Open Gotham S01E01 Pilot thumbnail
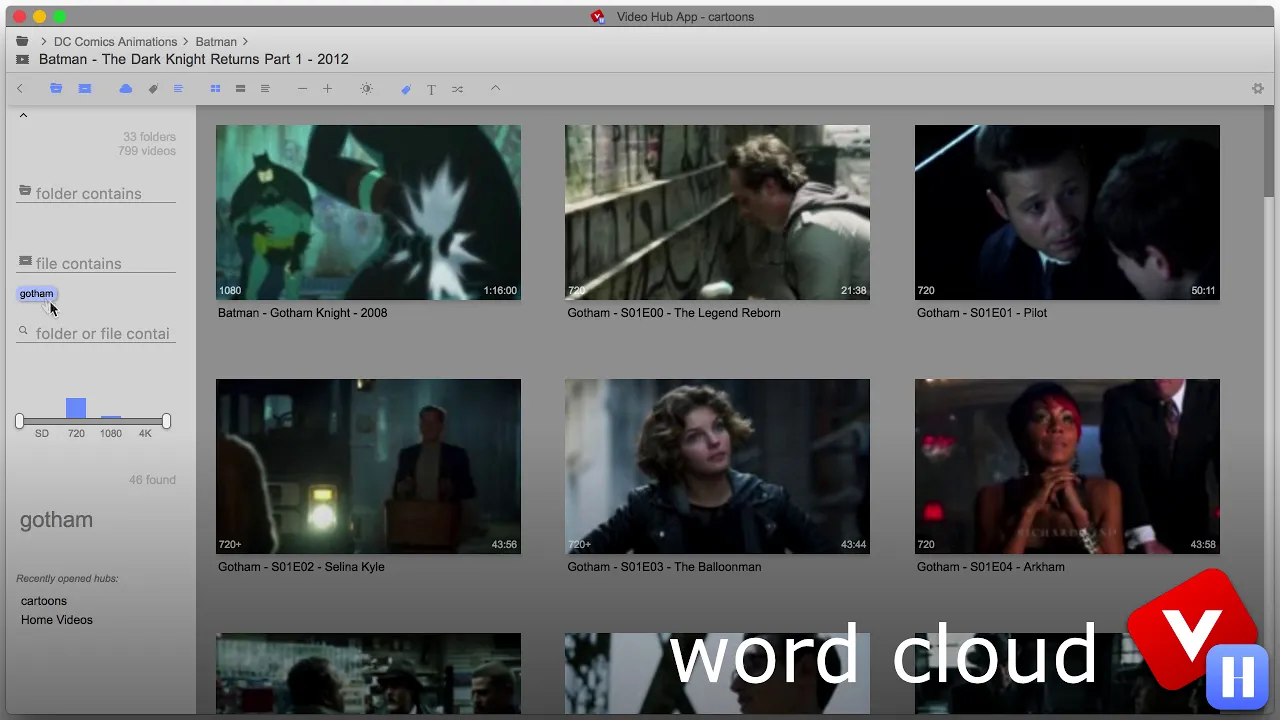 coord(1067,212)
